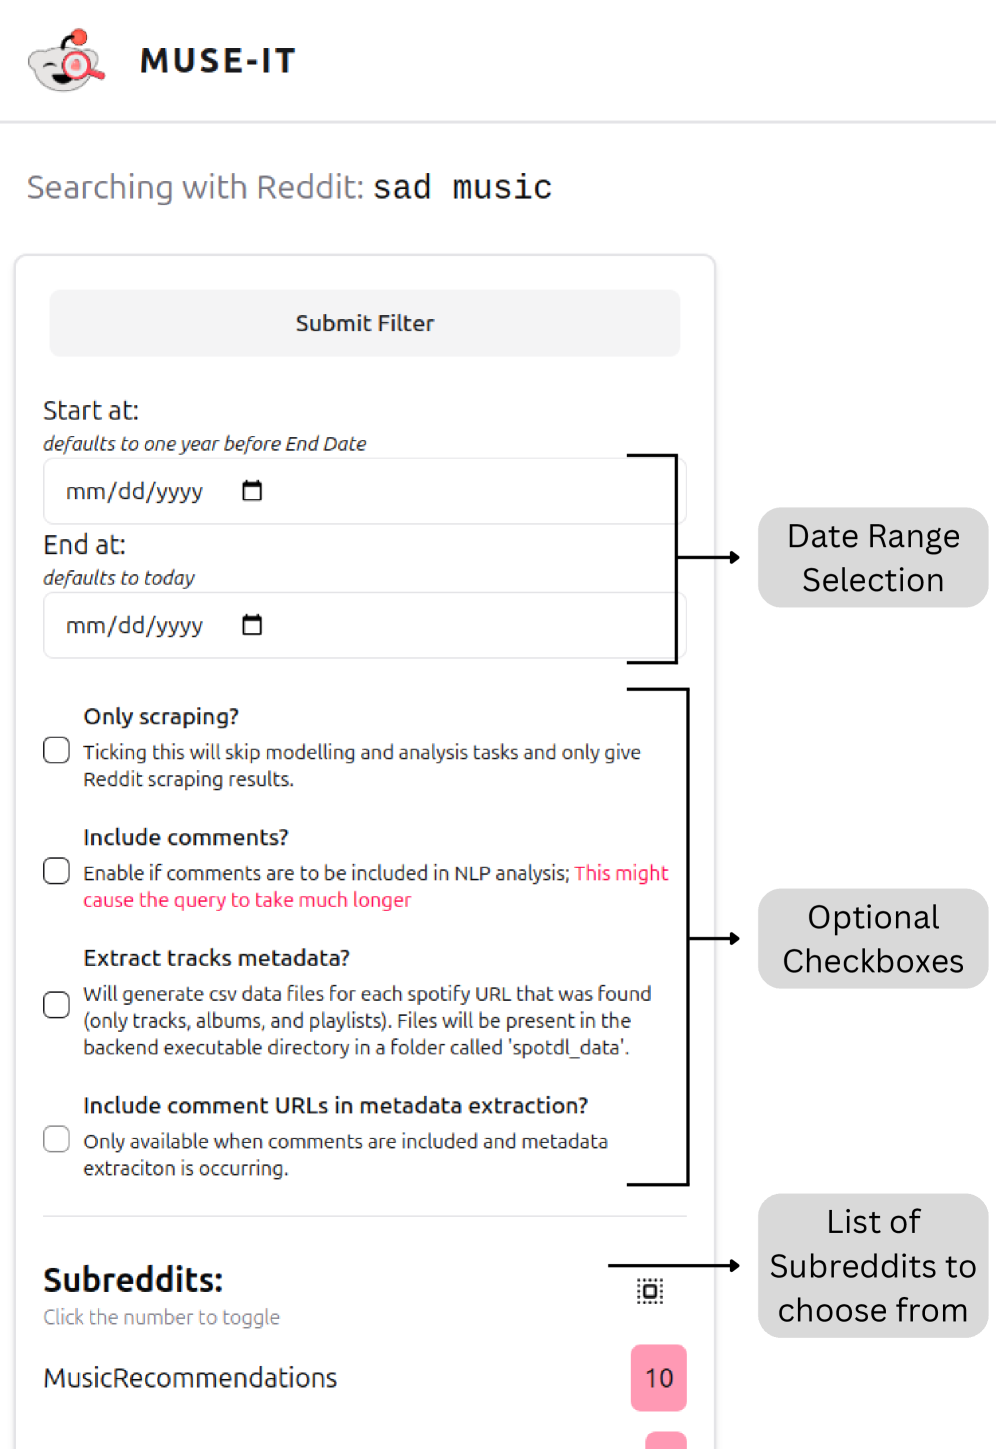Open the End at calendar picker icon

click(x=252, y=625)
